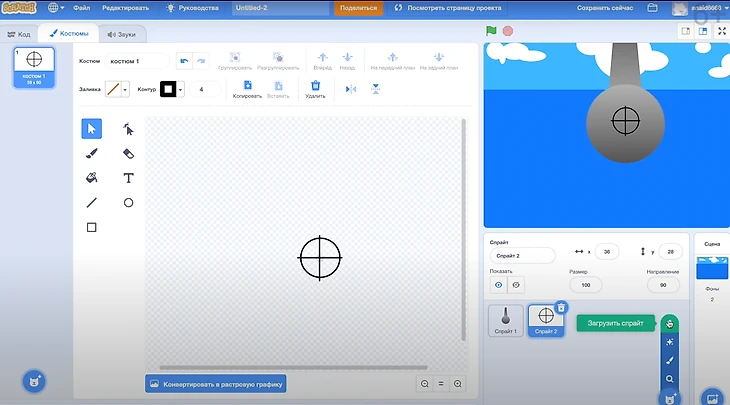Open the Контур outline color dropdown
Image resolution: width=730 pixels, height=405 pixels.
pos(172,89)
